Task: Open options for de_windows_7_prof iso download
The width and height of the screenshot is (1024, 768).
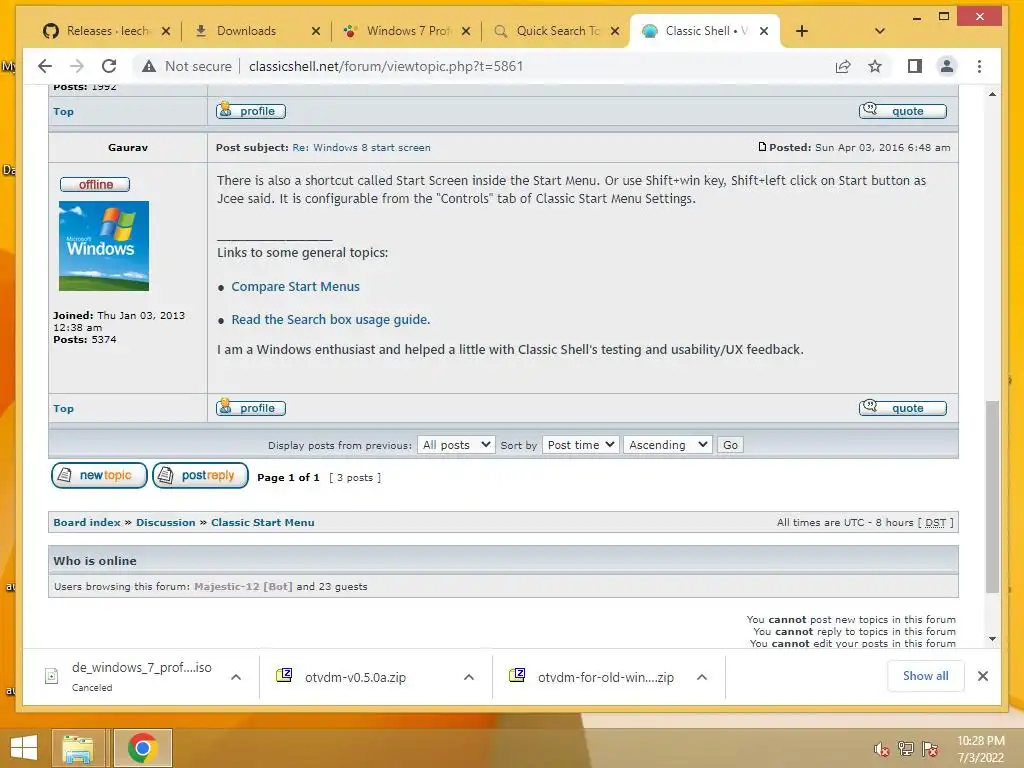Action: point(236,677)
